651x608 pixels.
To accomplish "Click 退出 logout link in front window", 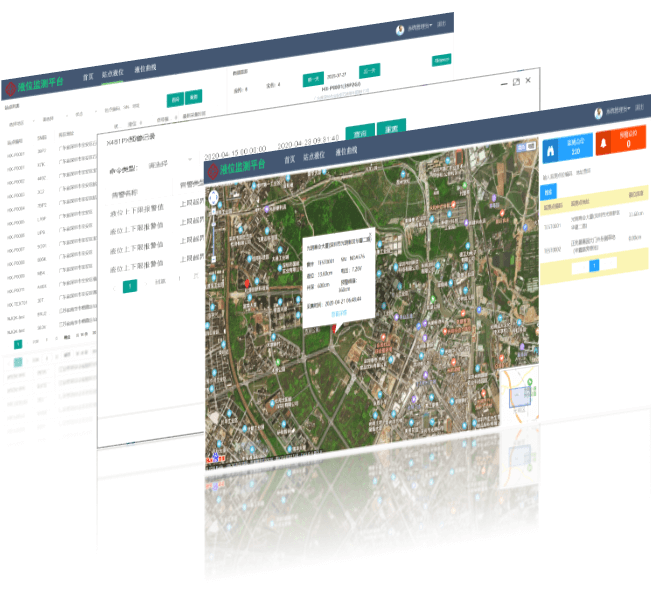I will coord(639,107).
